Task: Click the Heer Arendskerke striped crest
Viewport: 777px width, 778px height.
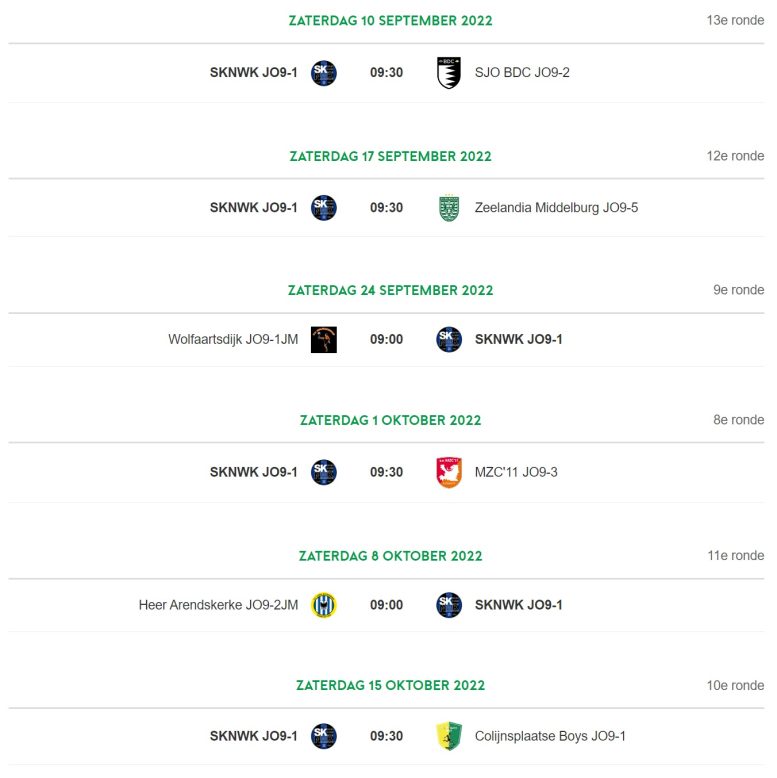Action: [x=324, y=605]
